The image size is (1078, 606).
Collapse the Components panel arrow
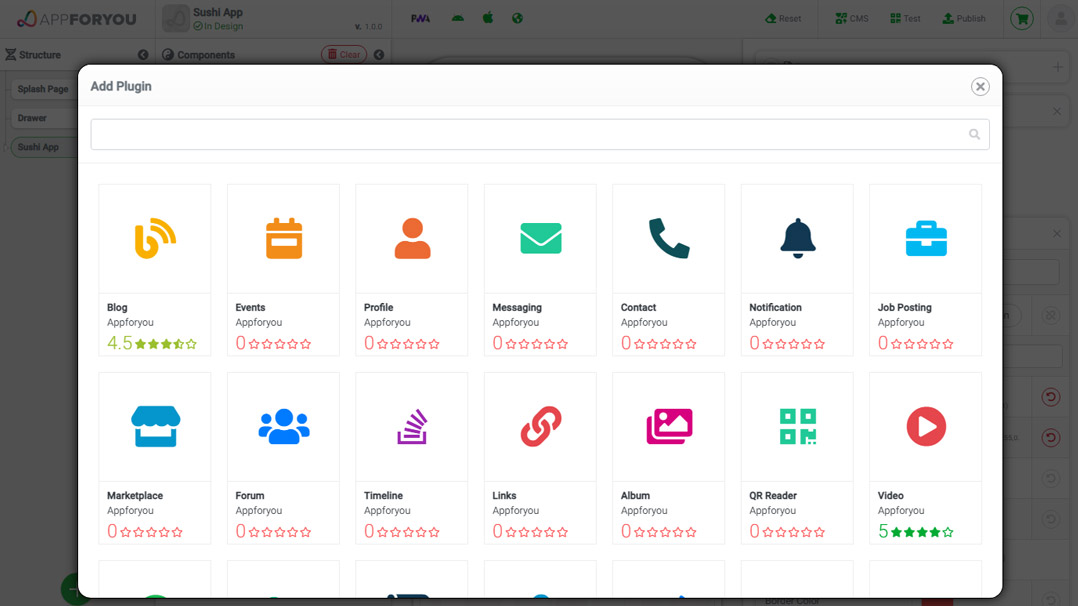tap(379, 55)
